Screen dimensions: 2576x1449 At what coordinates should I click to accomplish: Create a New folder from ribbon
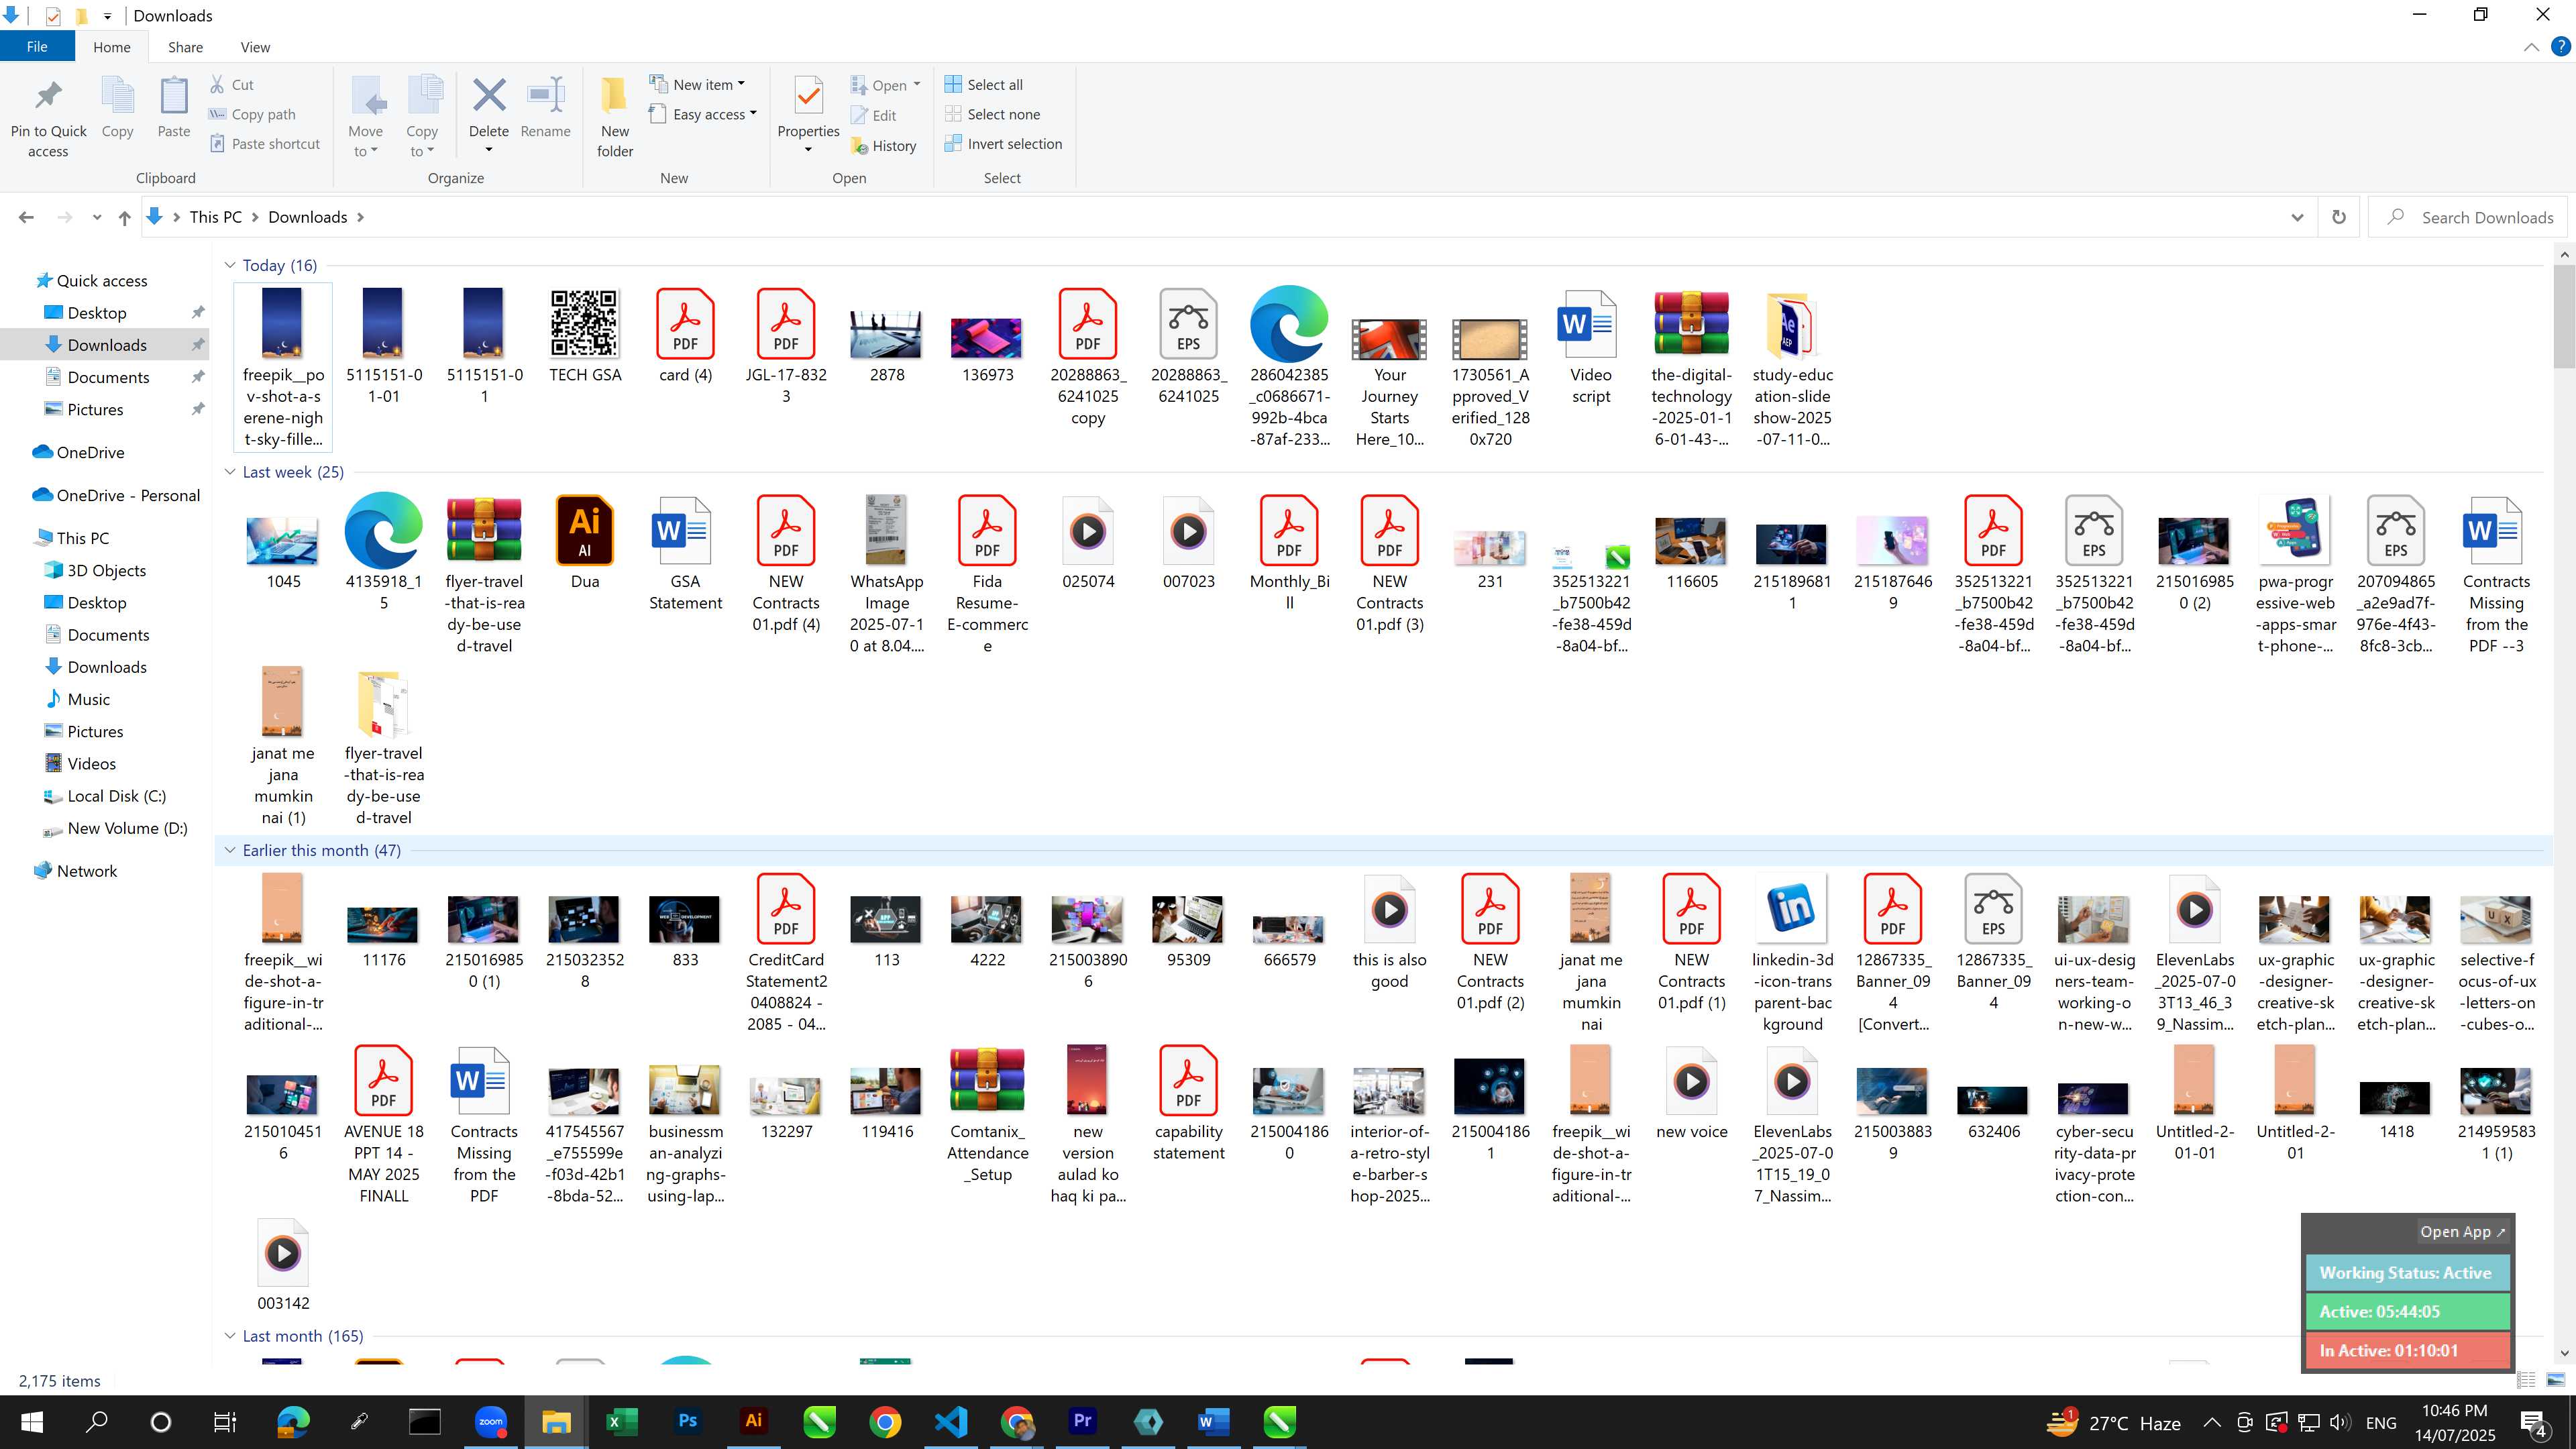(615, 117)
